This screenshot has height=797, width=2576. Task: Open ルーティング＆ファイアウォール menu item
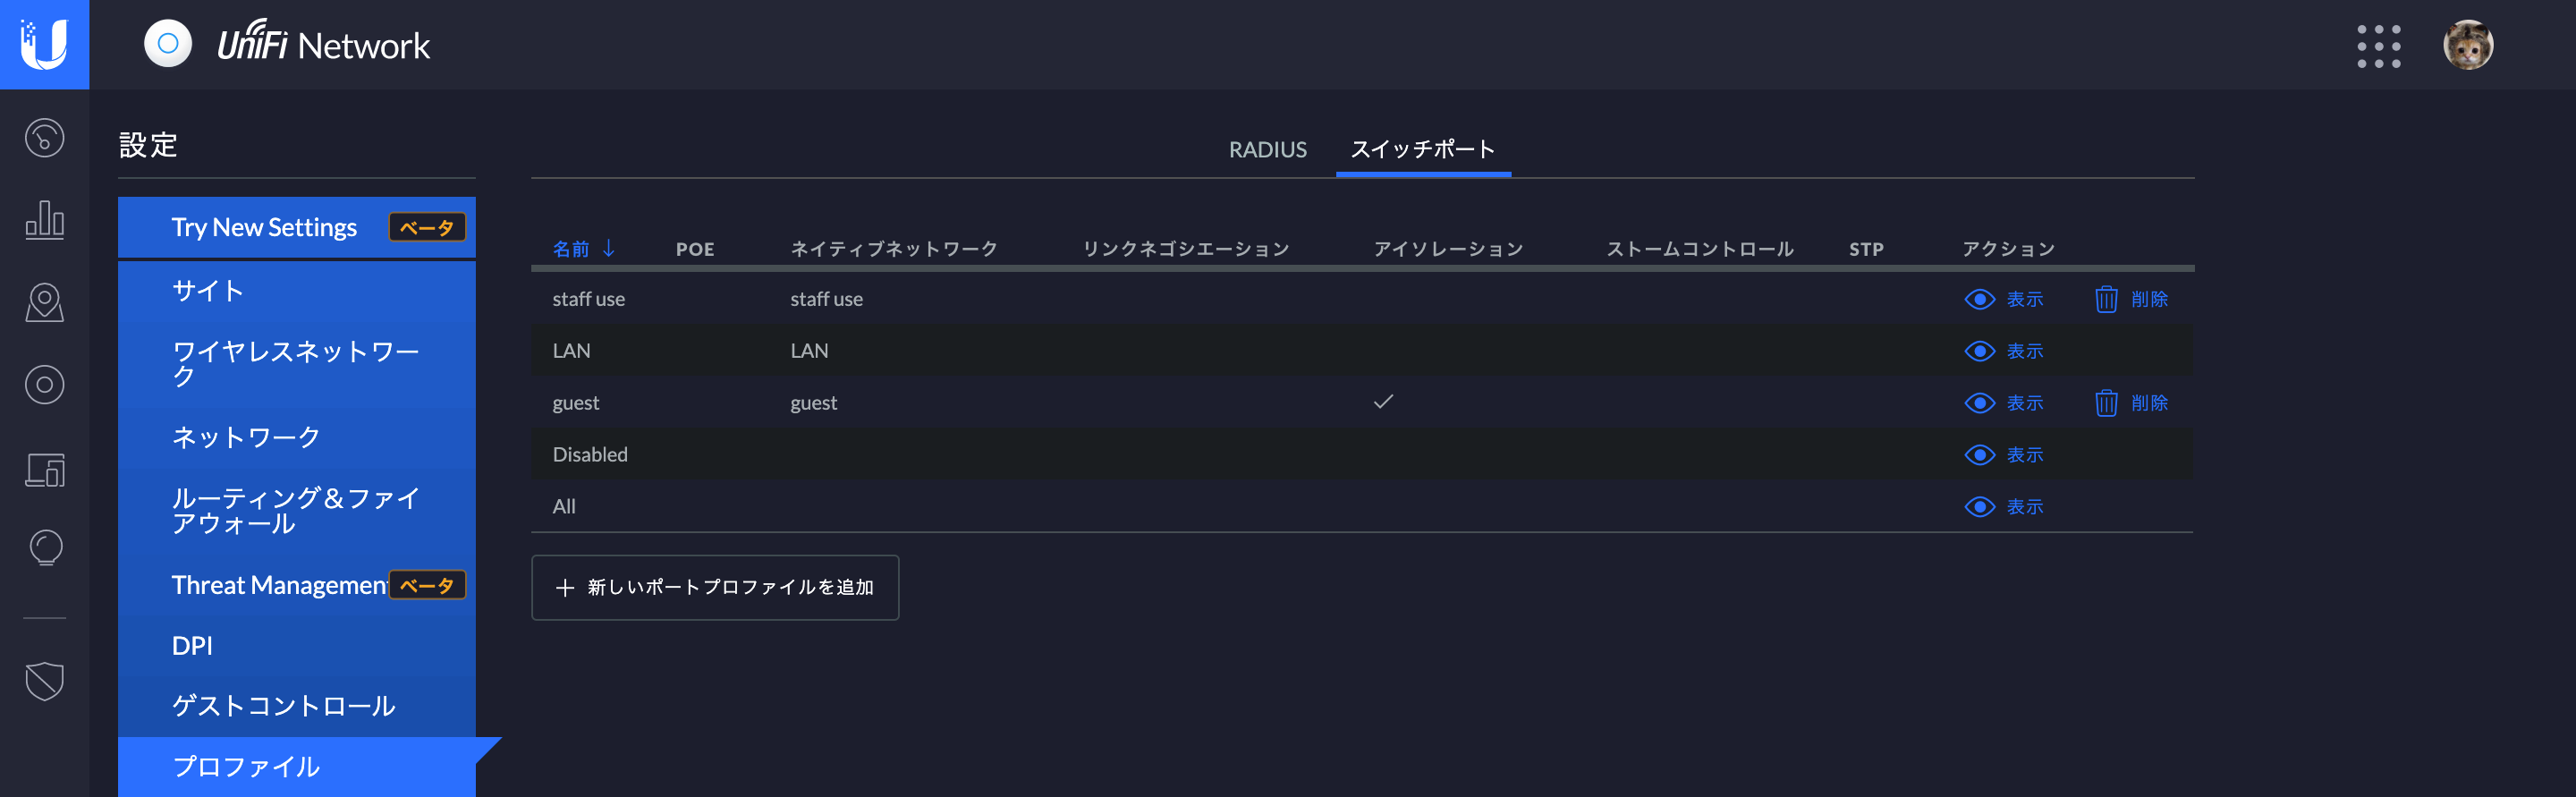pos(297,511)
